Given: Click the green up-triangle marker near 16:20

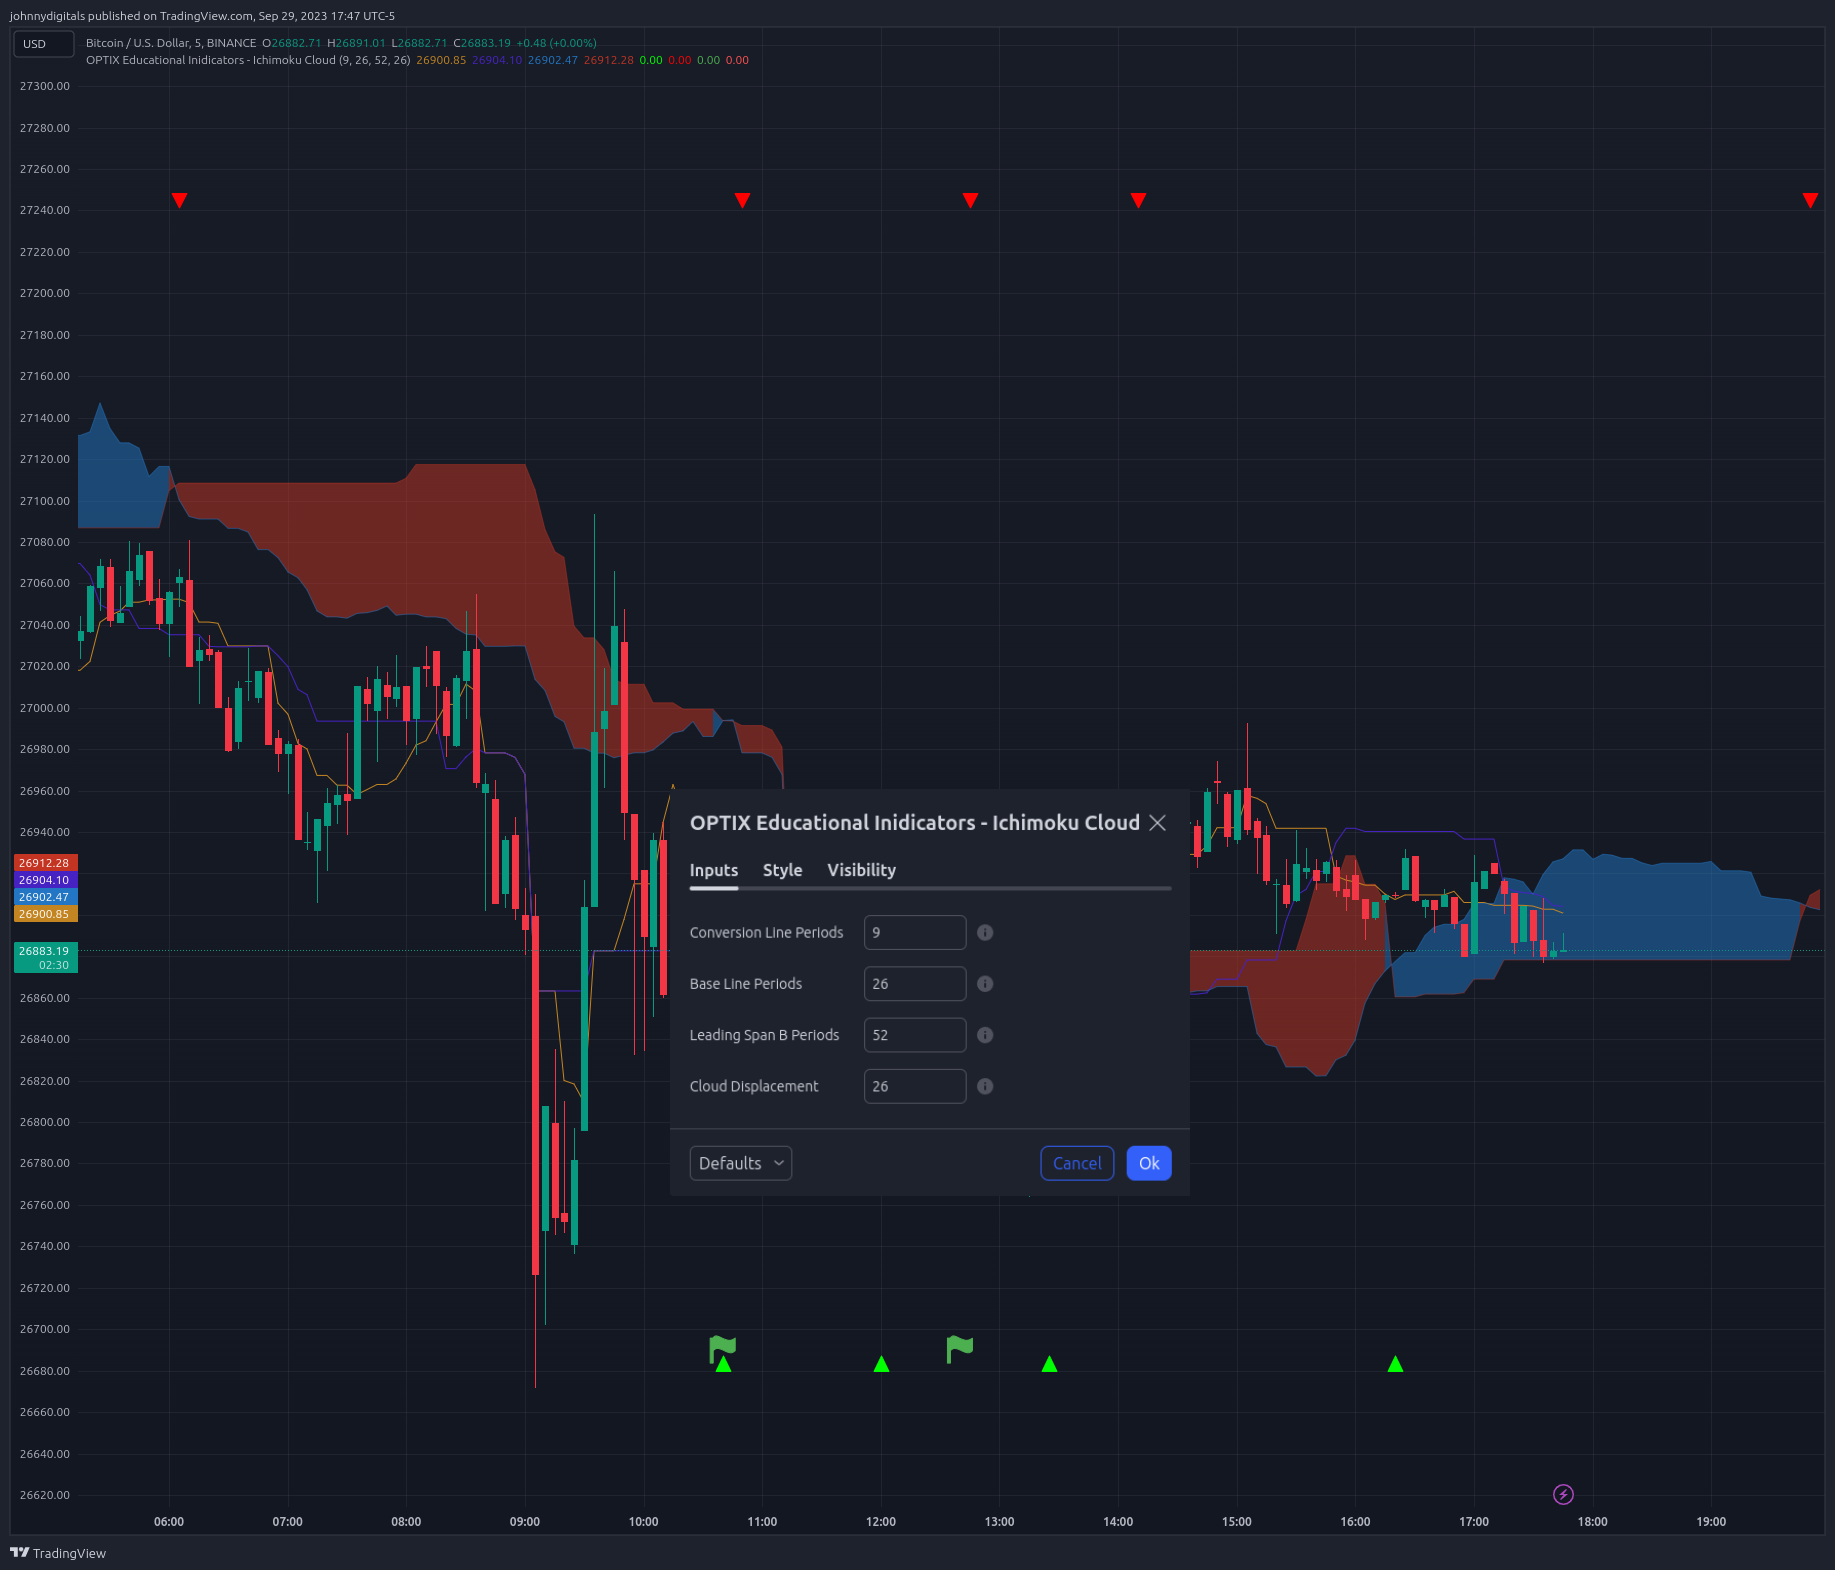Looking at the screenshot, I should click(1395, 1364).
